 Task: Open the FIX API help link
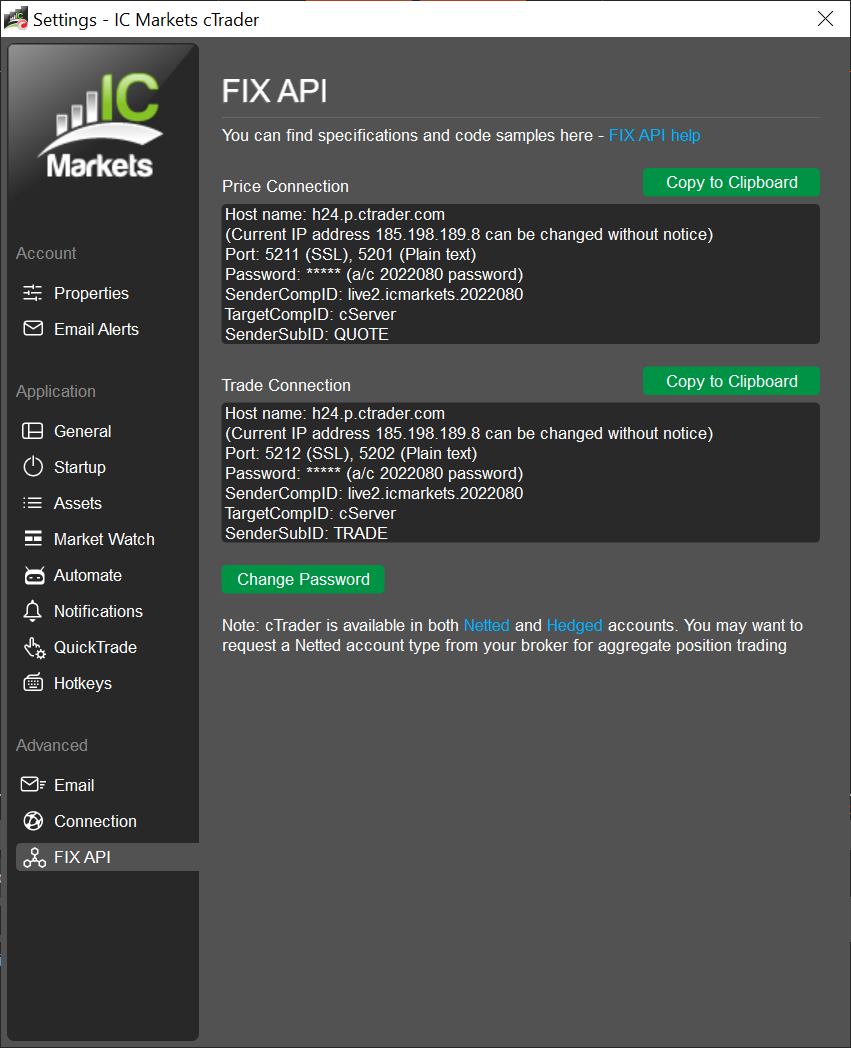click(x=654, y=135)
